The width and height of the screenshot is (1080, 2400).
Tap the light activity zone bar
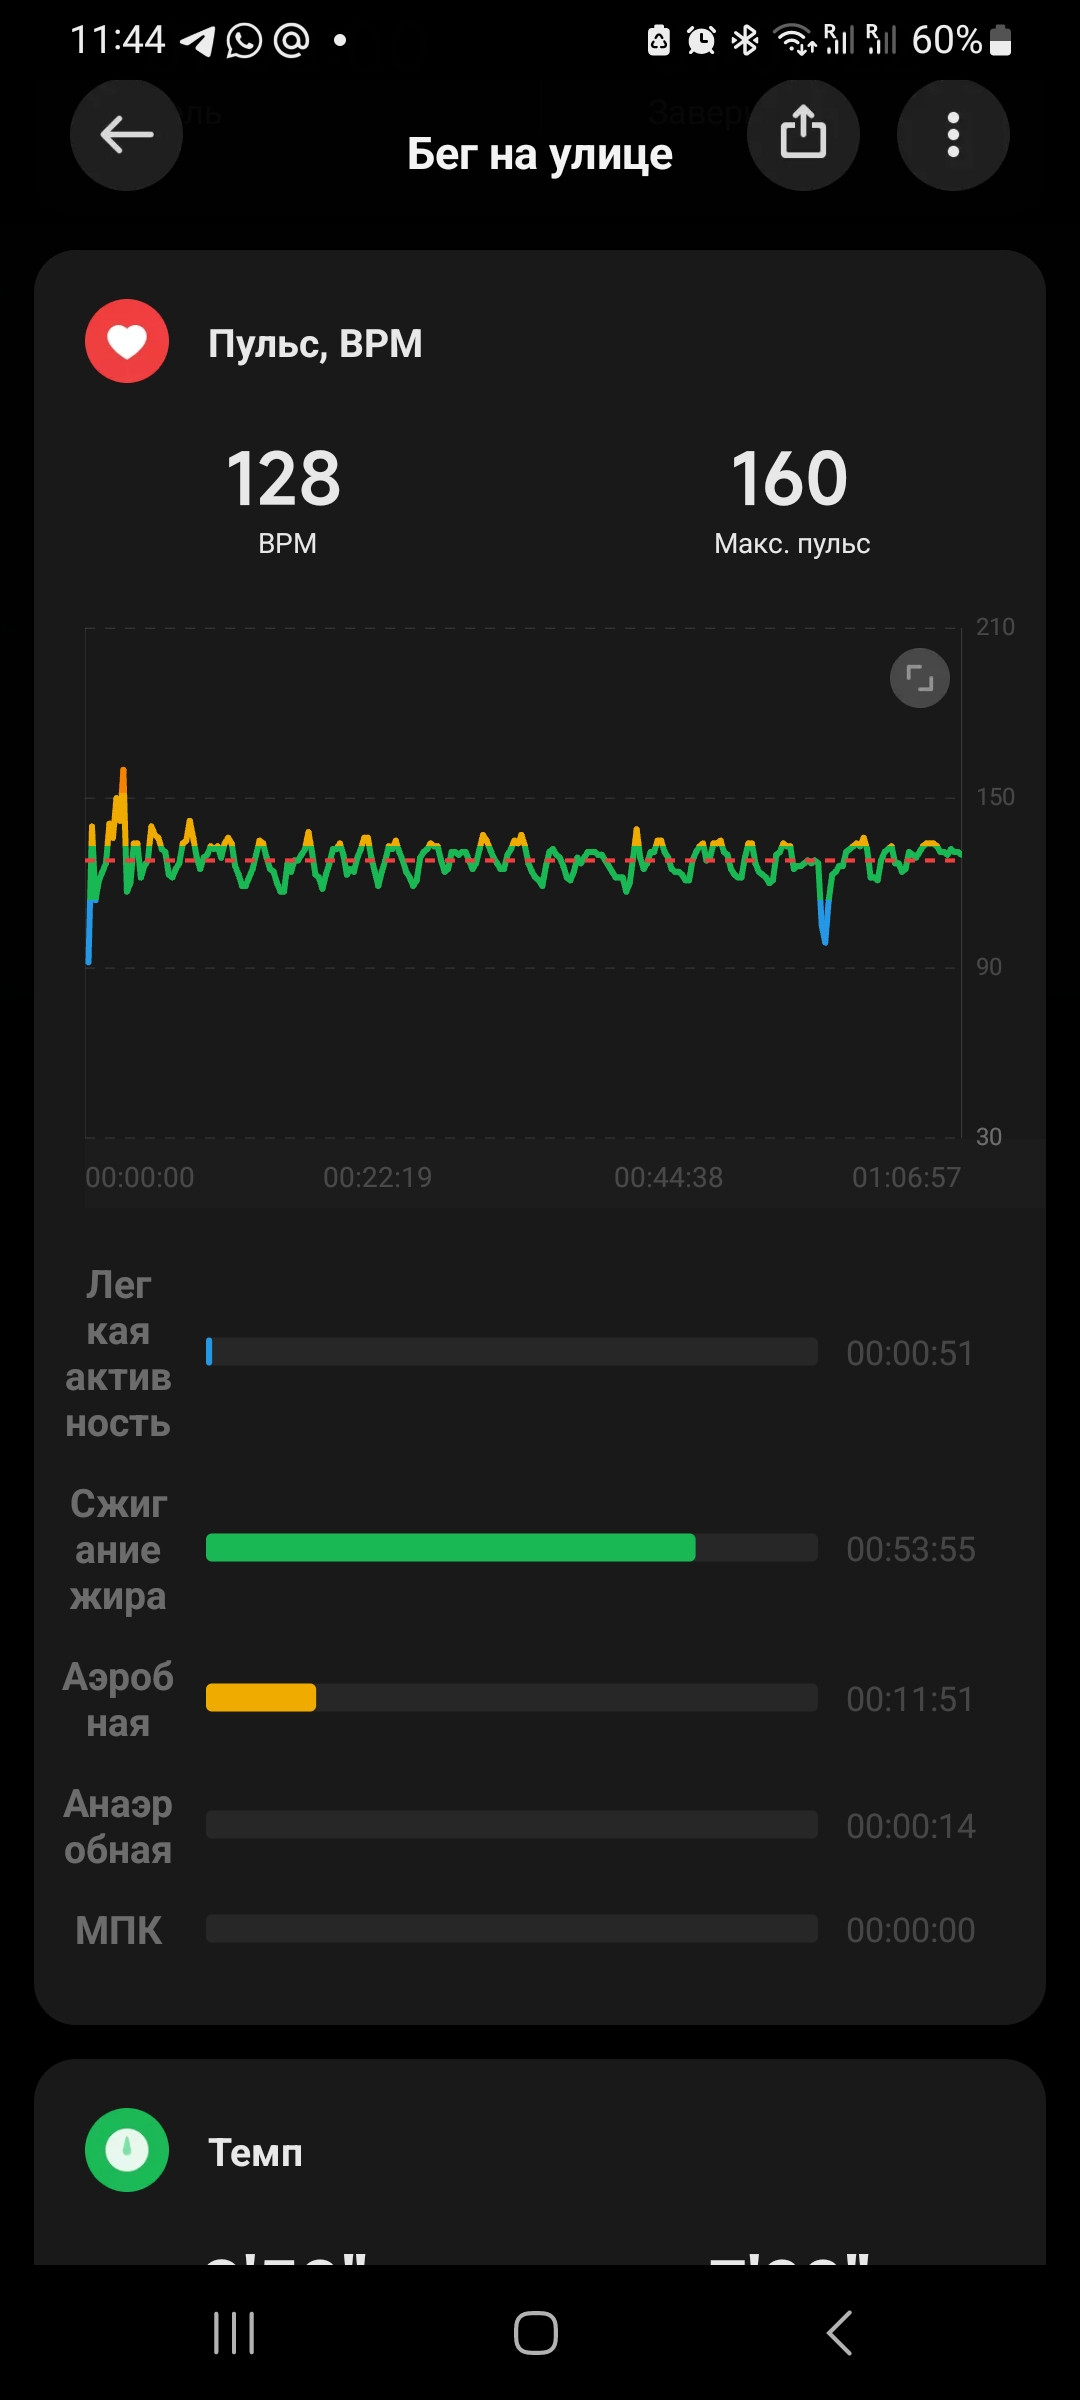511,1352
